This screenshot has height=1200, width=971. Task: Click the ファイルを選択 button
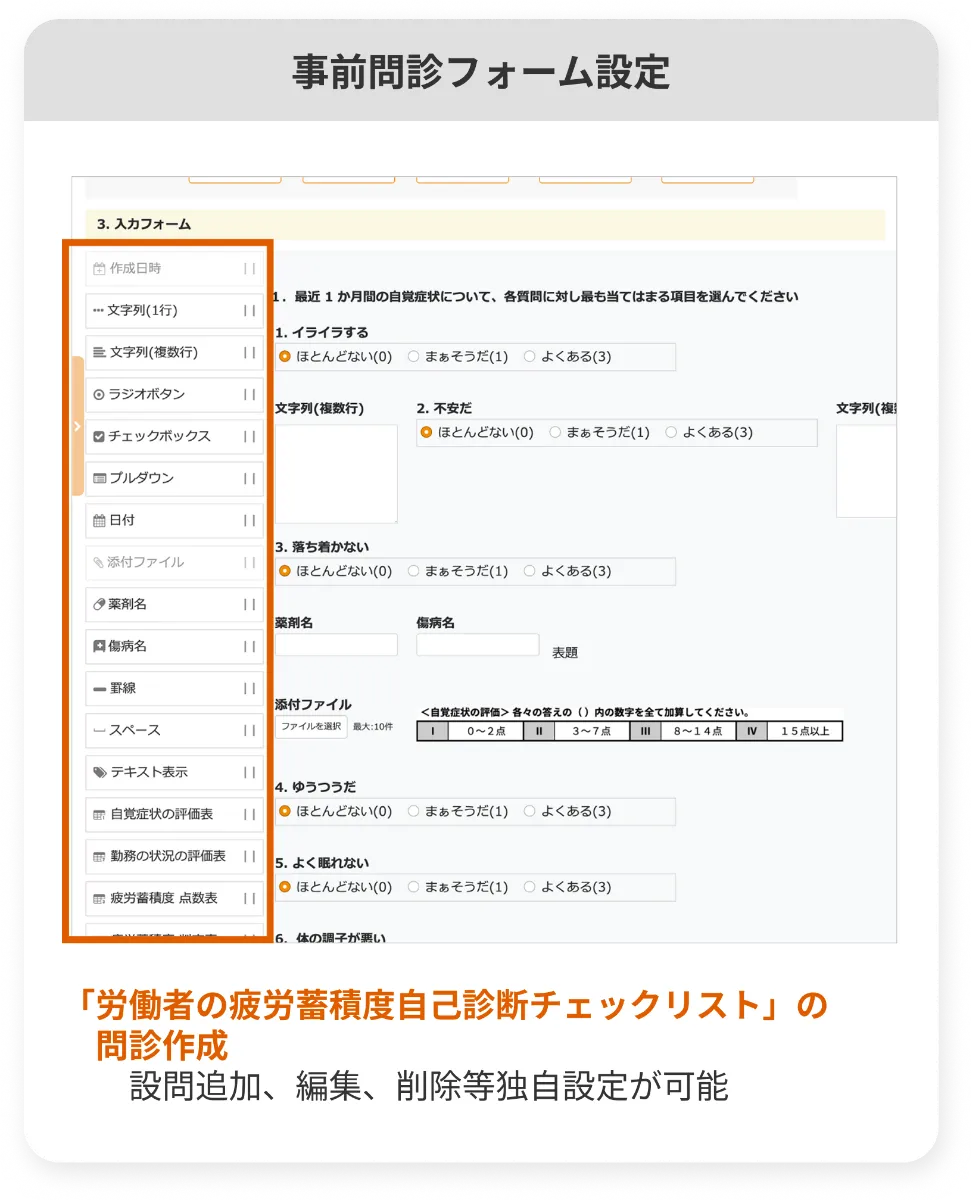[310, 727]
